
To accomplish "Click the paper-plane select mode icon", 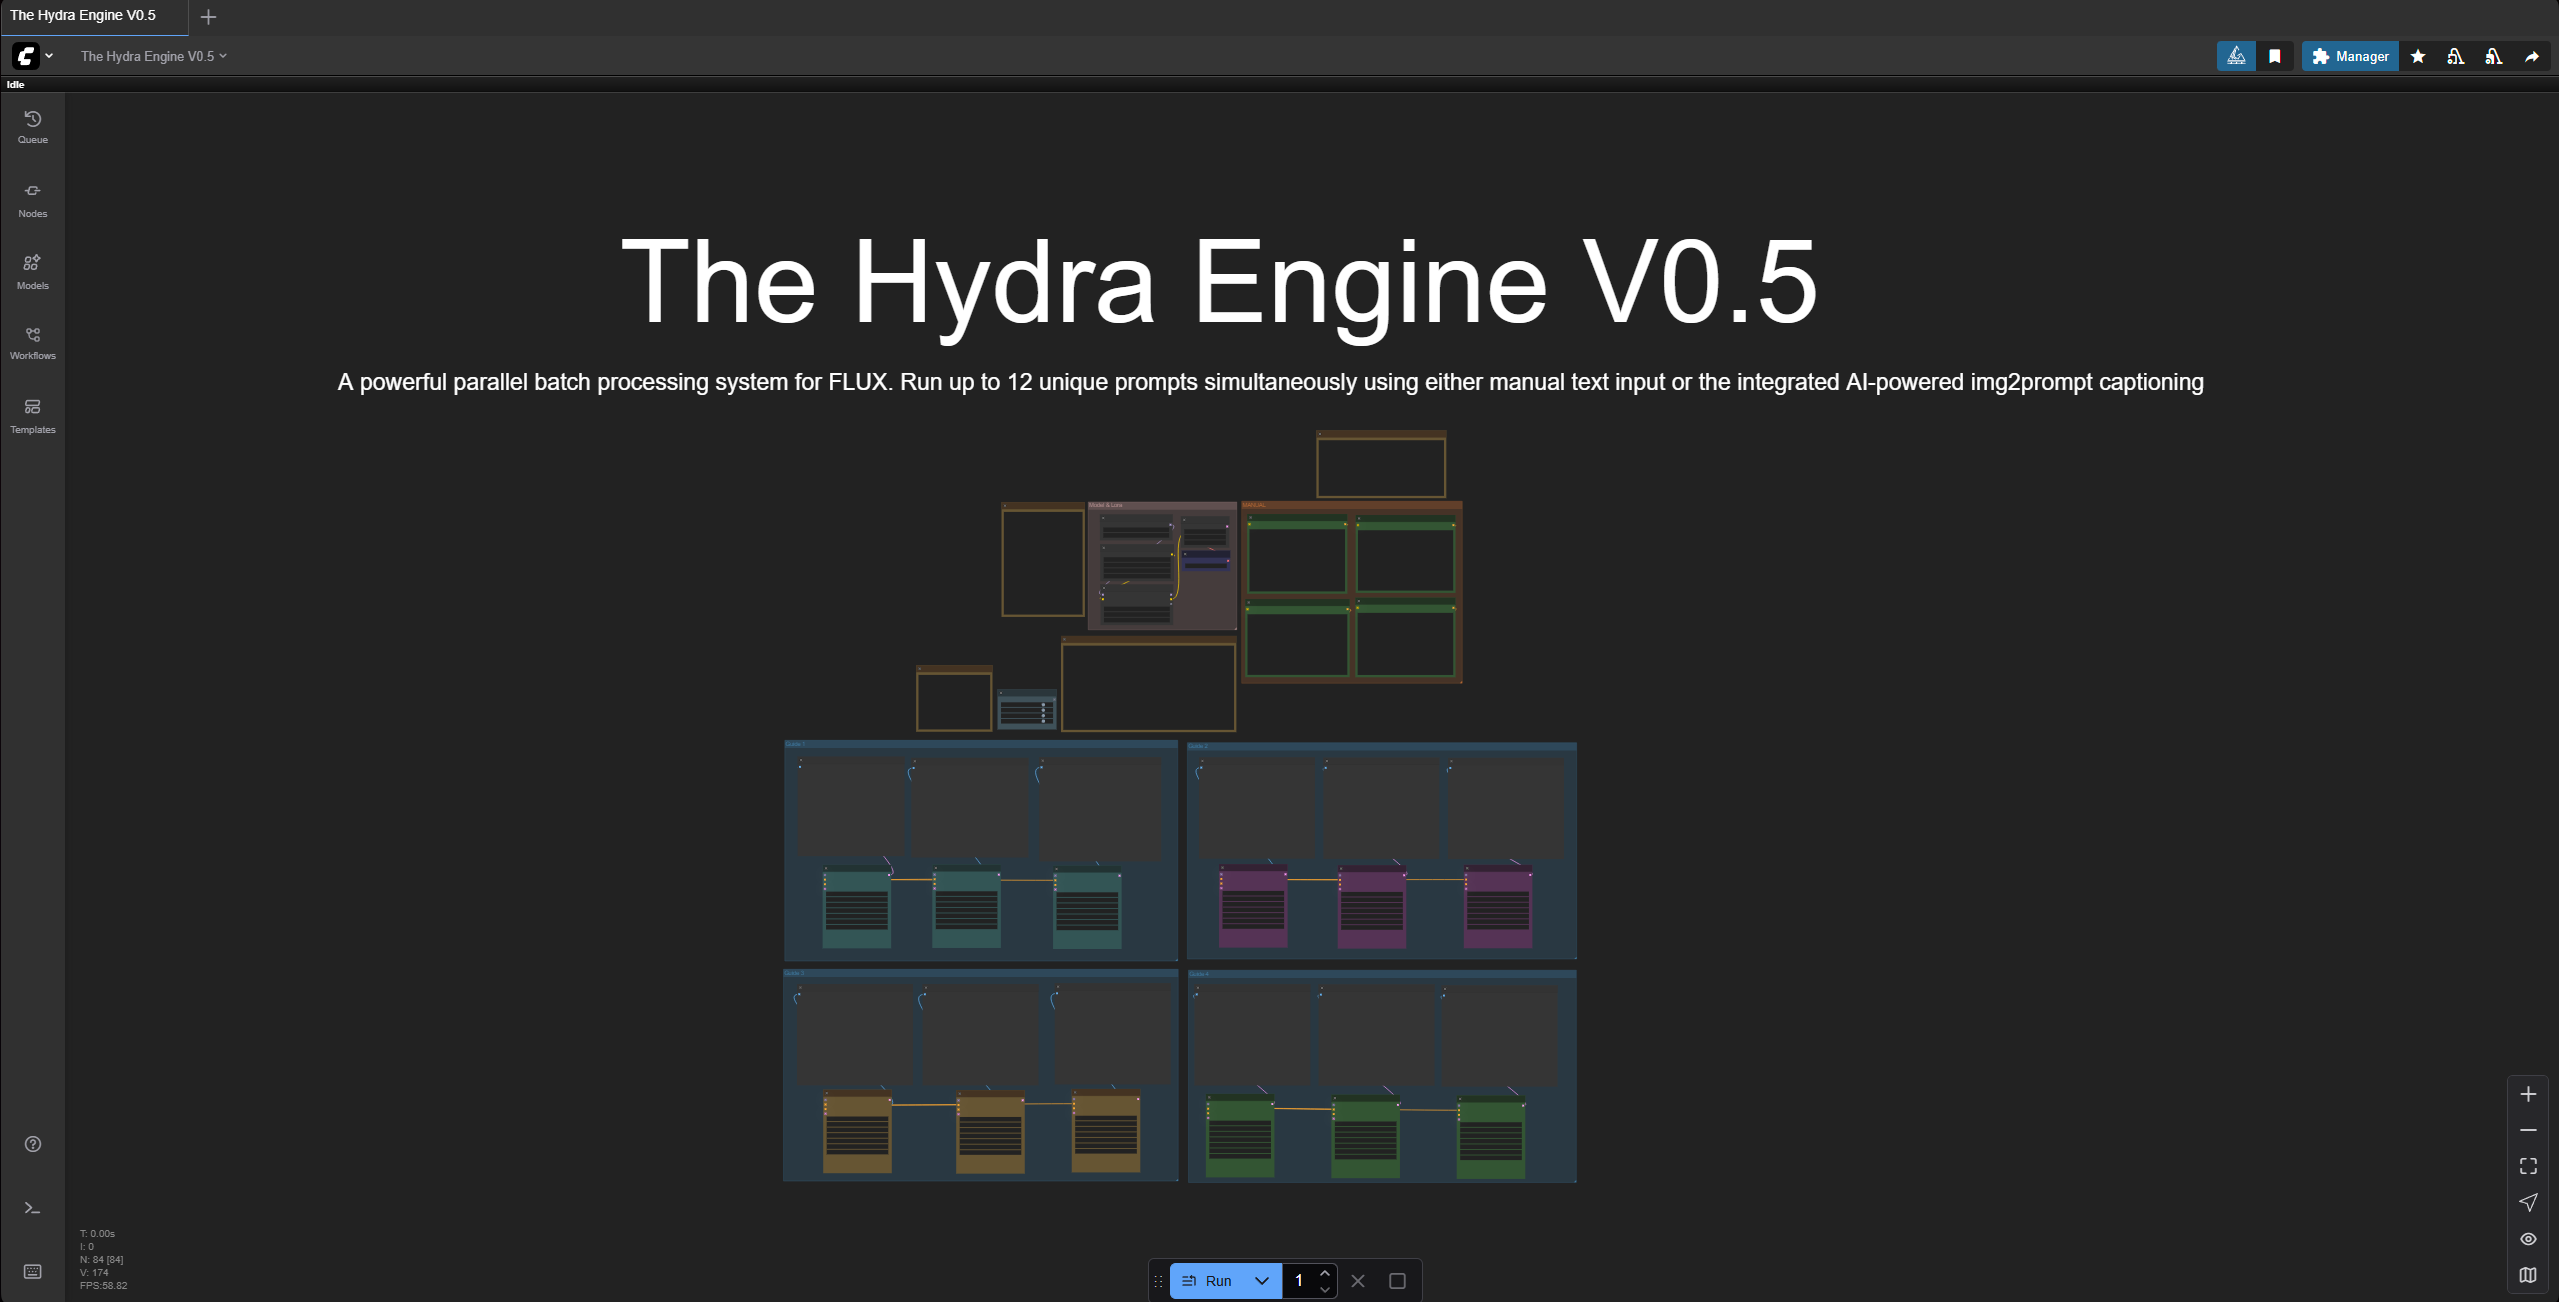I will coord(2528,1202).
